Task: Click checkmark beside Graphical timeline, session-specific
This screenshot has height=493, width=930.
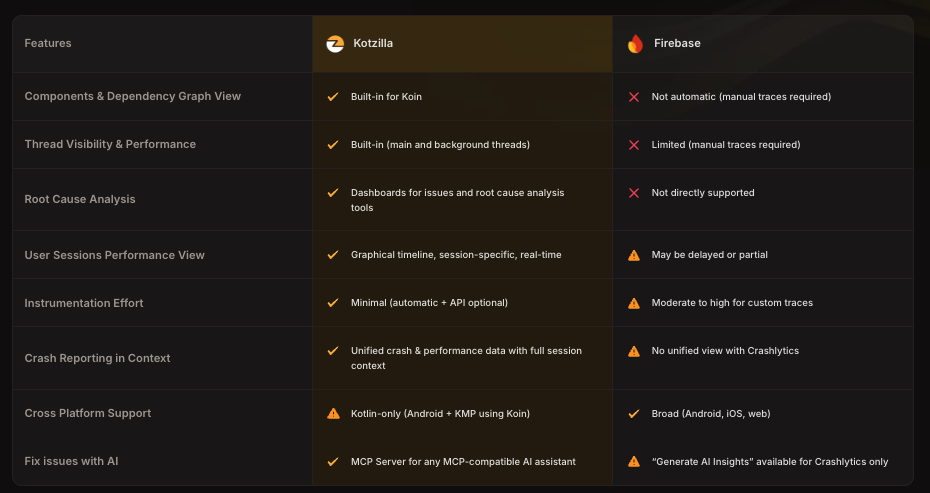Action: tap(333, 255)
